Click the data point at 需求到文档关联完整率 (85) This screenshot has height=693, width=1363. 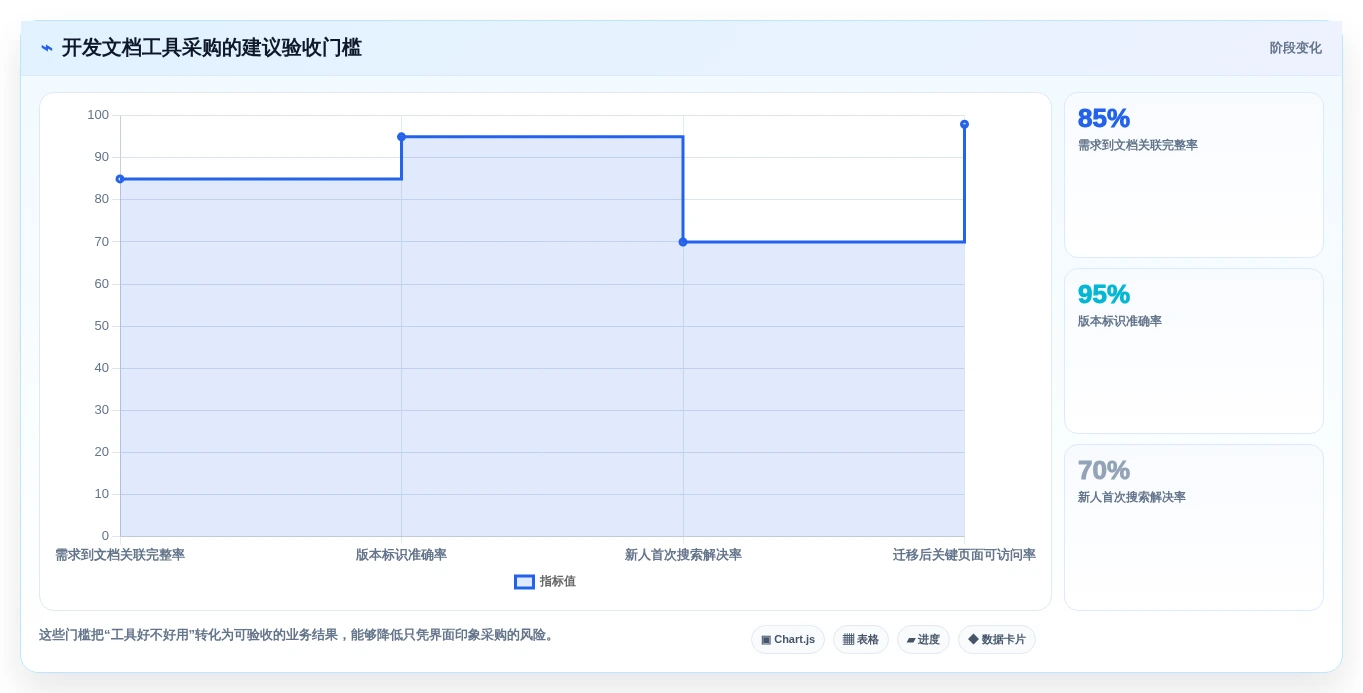point(120,179)
